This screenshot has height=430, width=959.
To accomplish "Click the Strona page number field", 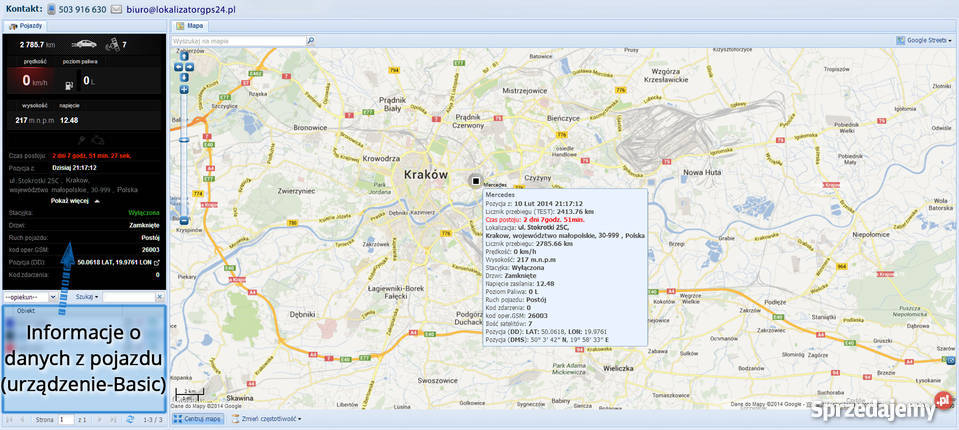I will tap(66, 420).
